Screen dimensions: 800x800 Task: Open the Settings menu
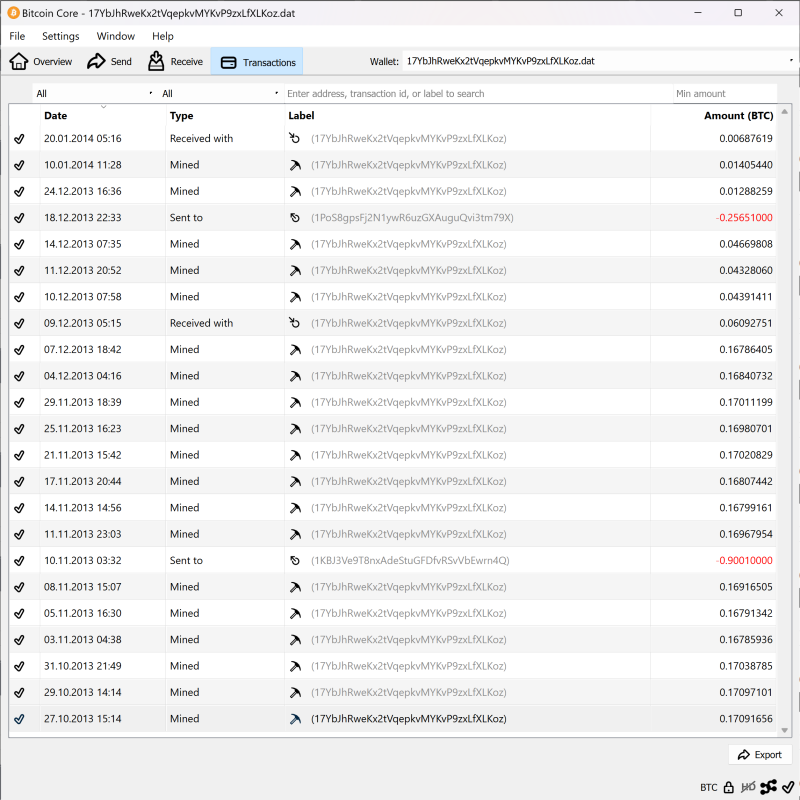point(61,36)
